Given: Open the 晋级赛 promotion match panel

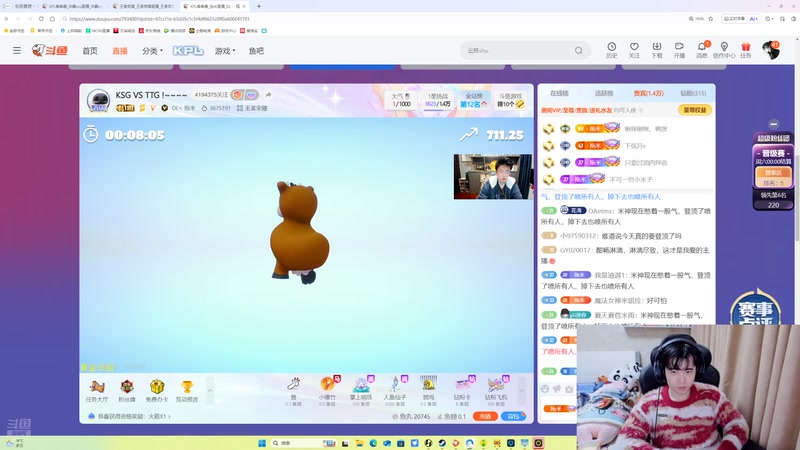Looking at the screenshot, I should pyautogui.click(x=773, y=167).
